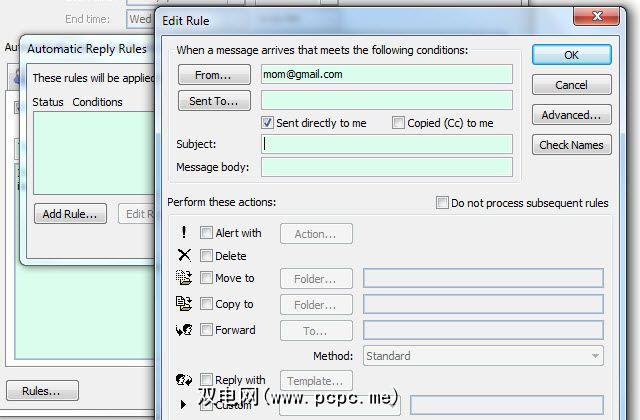Image resolution: width=640 pixels, height=420 pixels.
Task: Cancel the Edit Rule dialog
Action: tap(571, 85)
